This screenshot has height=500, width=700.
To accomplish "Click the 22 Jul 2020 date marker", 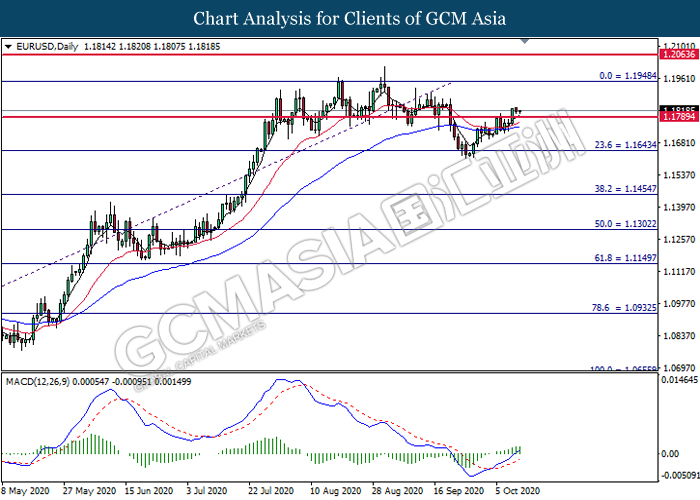I will pos(271,491).
